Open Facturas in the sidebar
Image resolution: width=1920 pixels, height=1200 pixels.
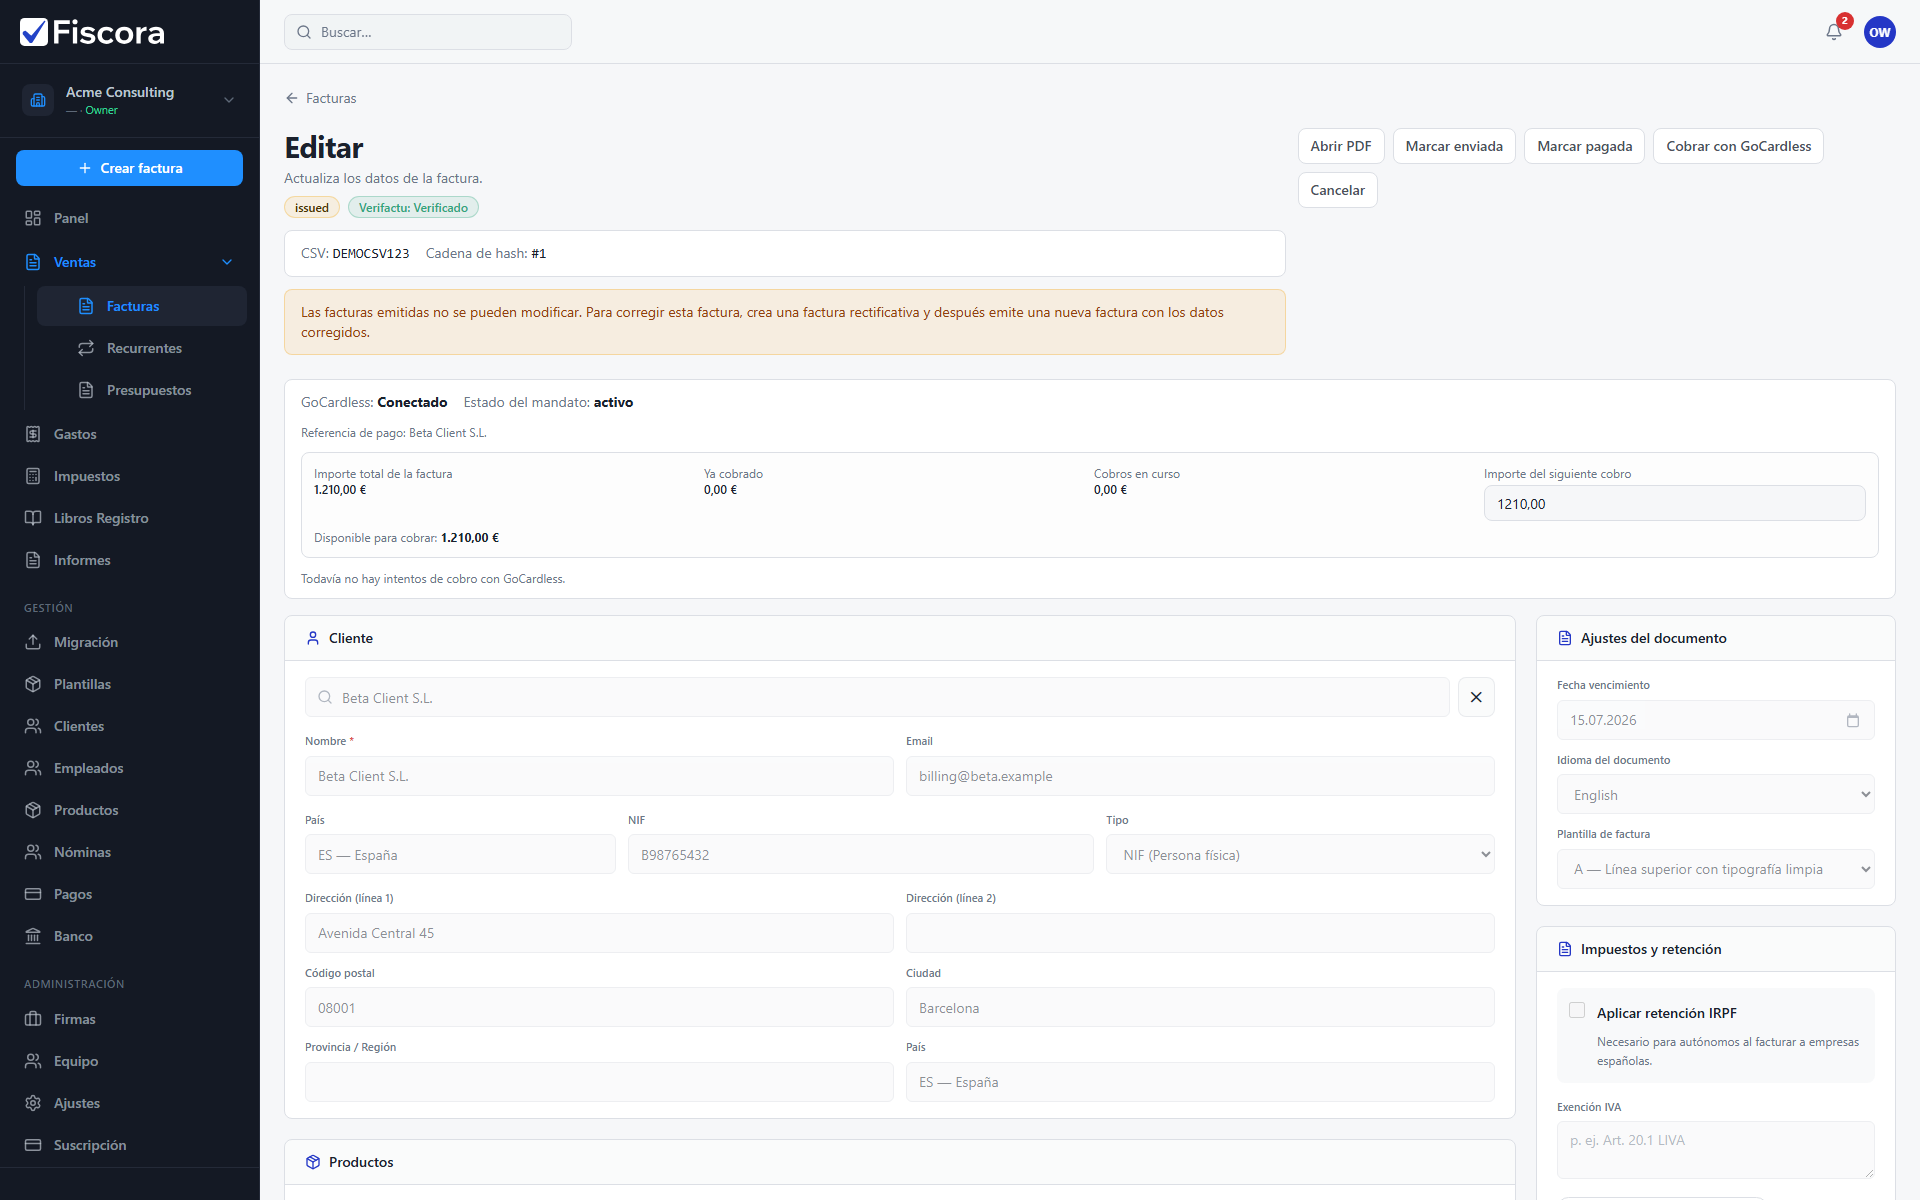[x=142, y=306]
